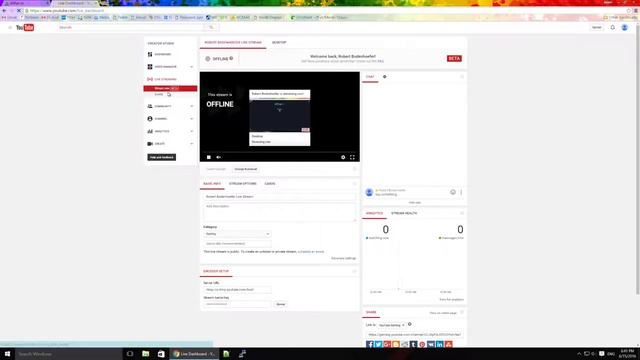
Task: Open the hamburger guide menu beside YouTube logo
Action: point(10,27)
